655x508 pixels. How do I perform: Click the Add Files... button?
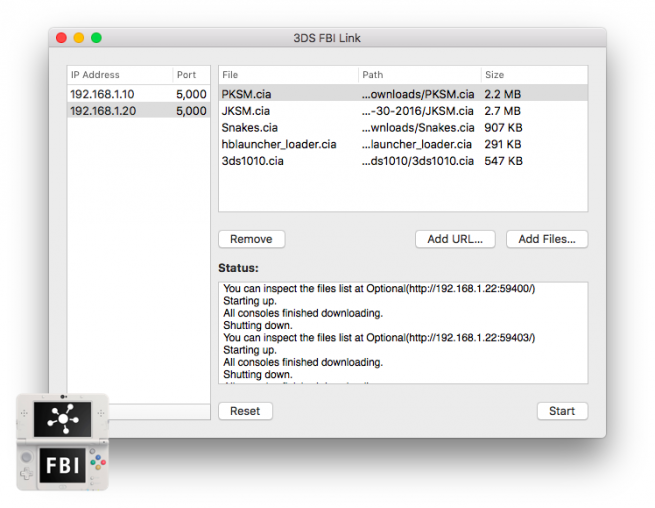[x=546, y=239]
